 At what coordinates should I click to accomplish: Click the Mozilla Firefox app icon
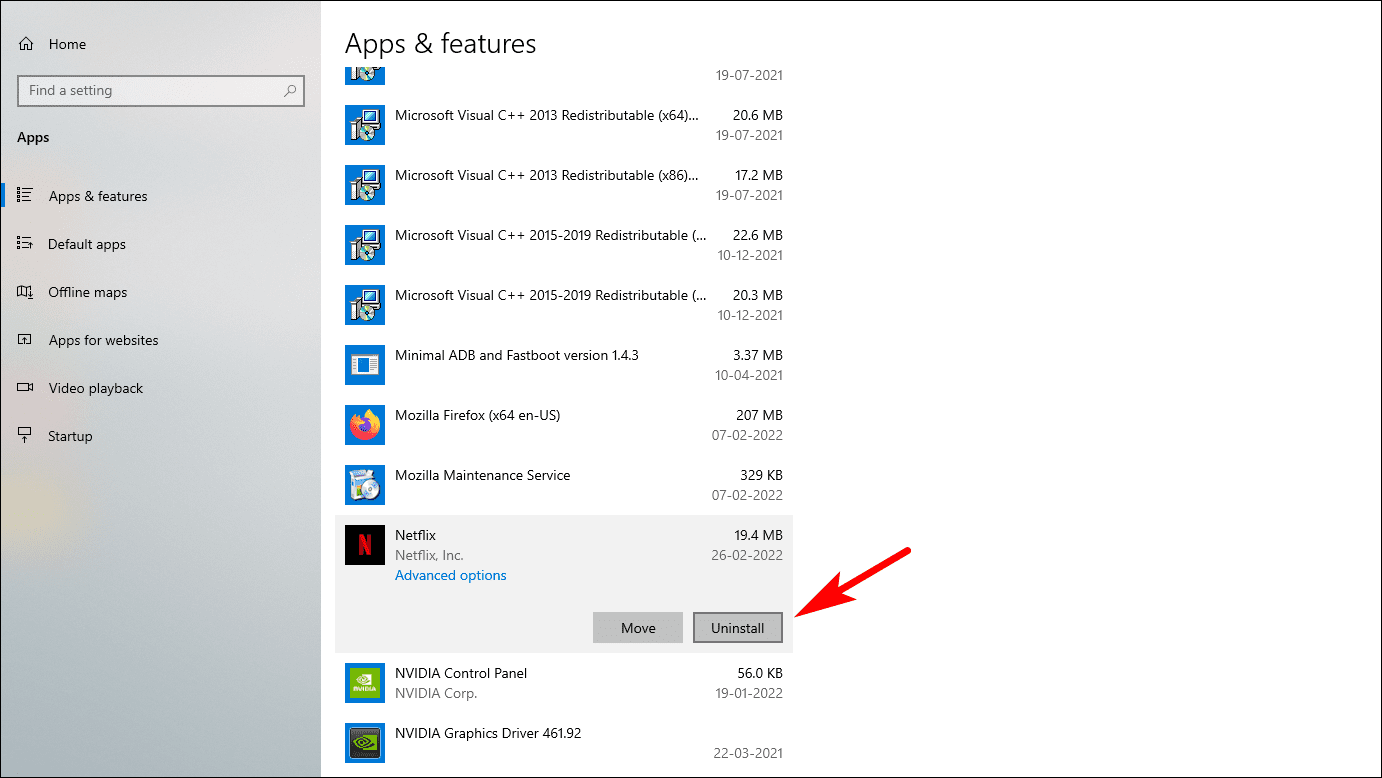click(x=365, y=425)
